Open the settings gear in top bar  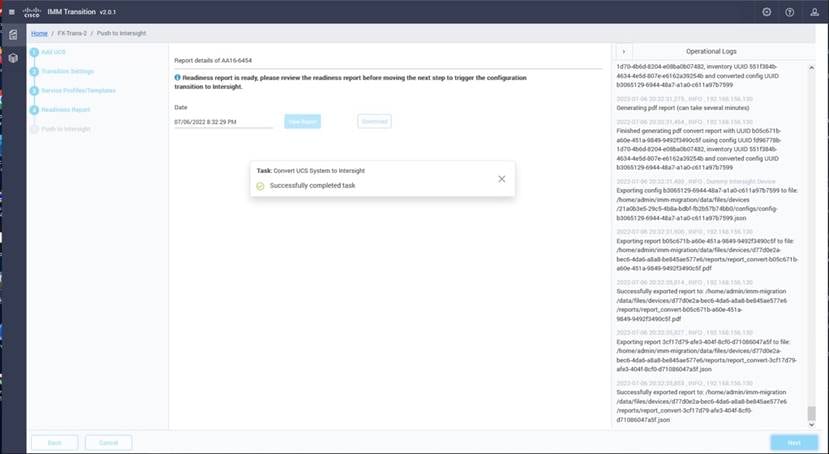[x=767, y=12]
